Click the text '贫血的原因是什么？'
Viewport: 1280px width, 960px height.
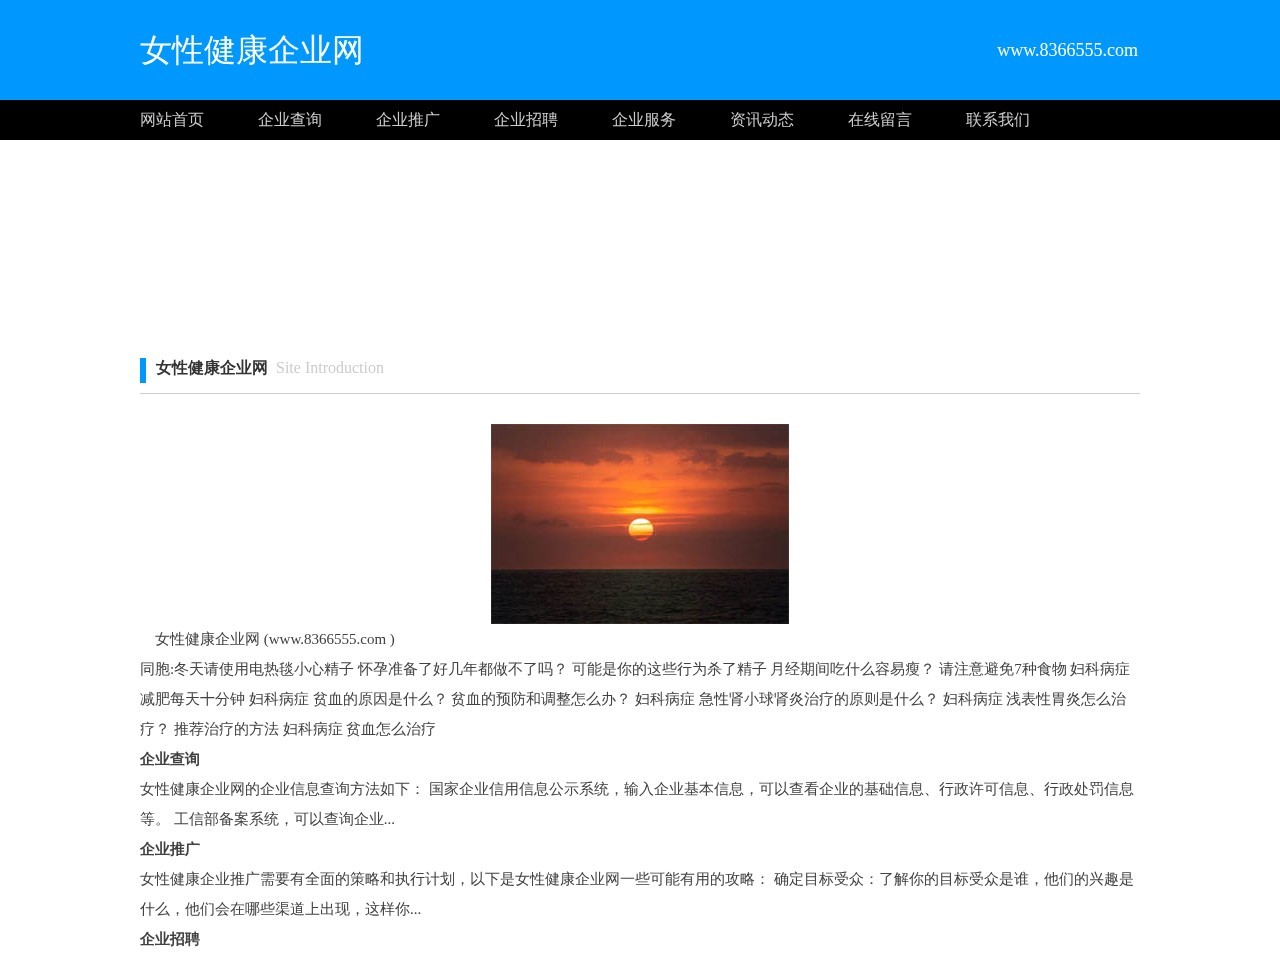380,699
